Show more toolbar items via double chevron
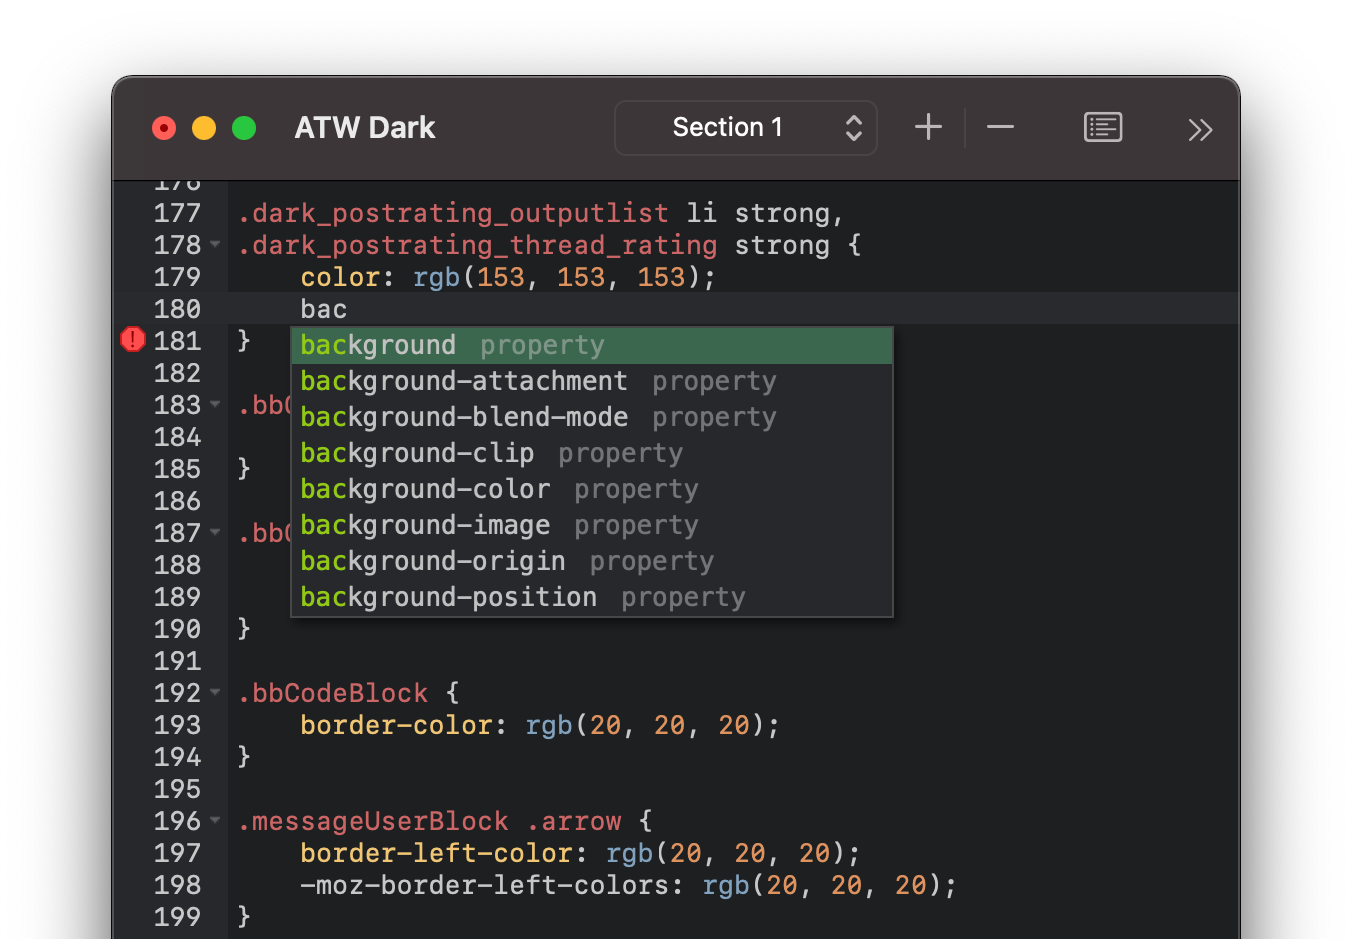This screenshot has width=1352, height=939. [x=1199, y=130]
